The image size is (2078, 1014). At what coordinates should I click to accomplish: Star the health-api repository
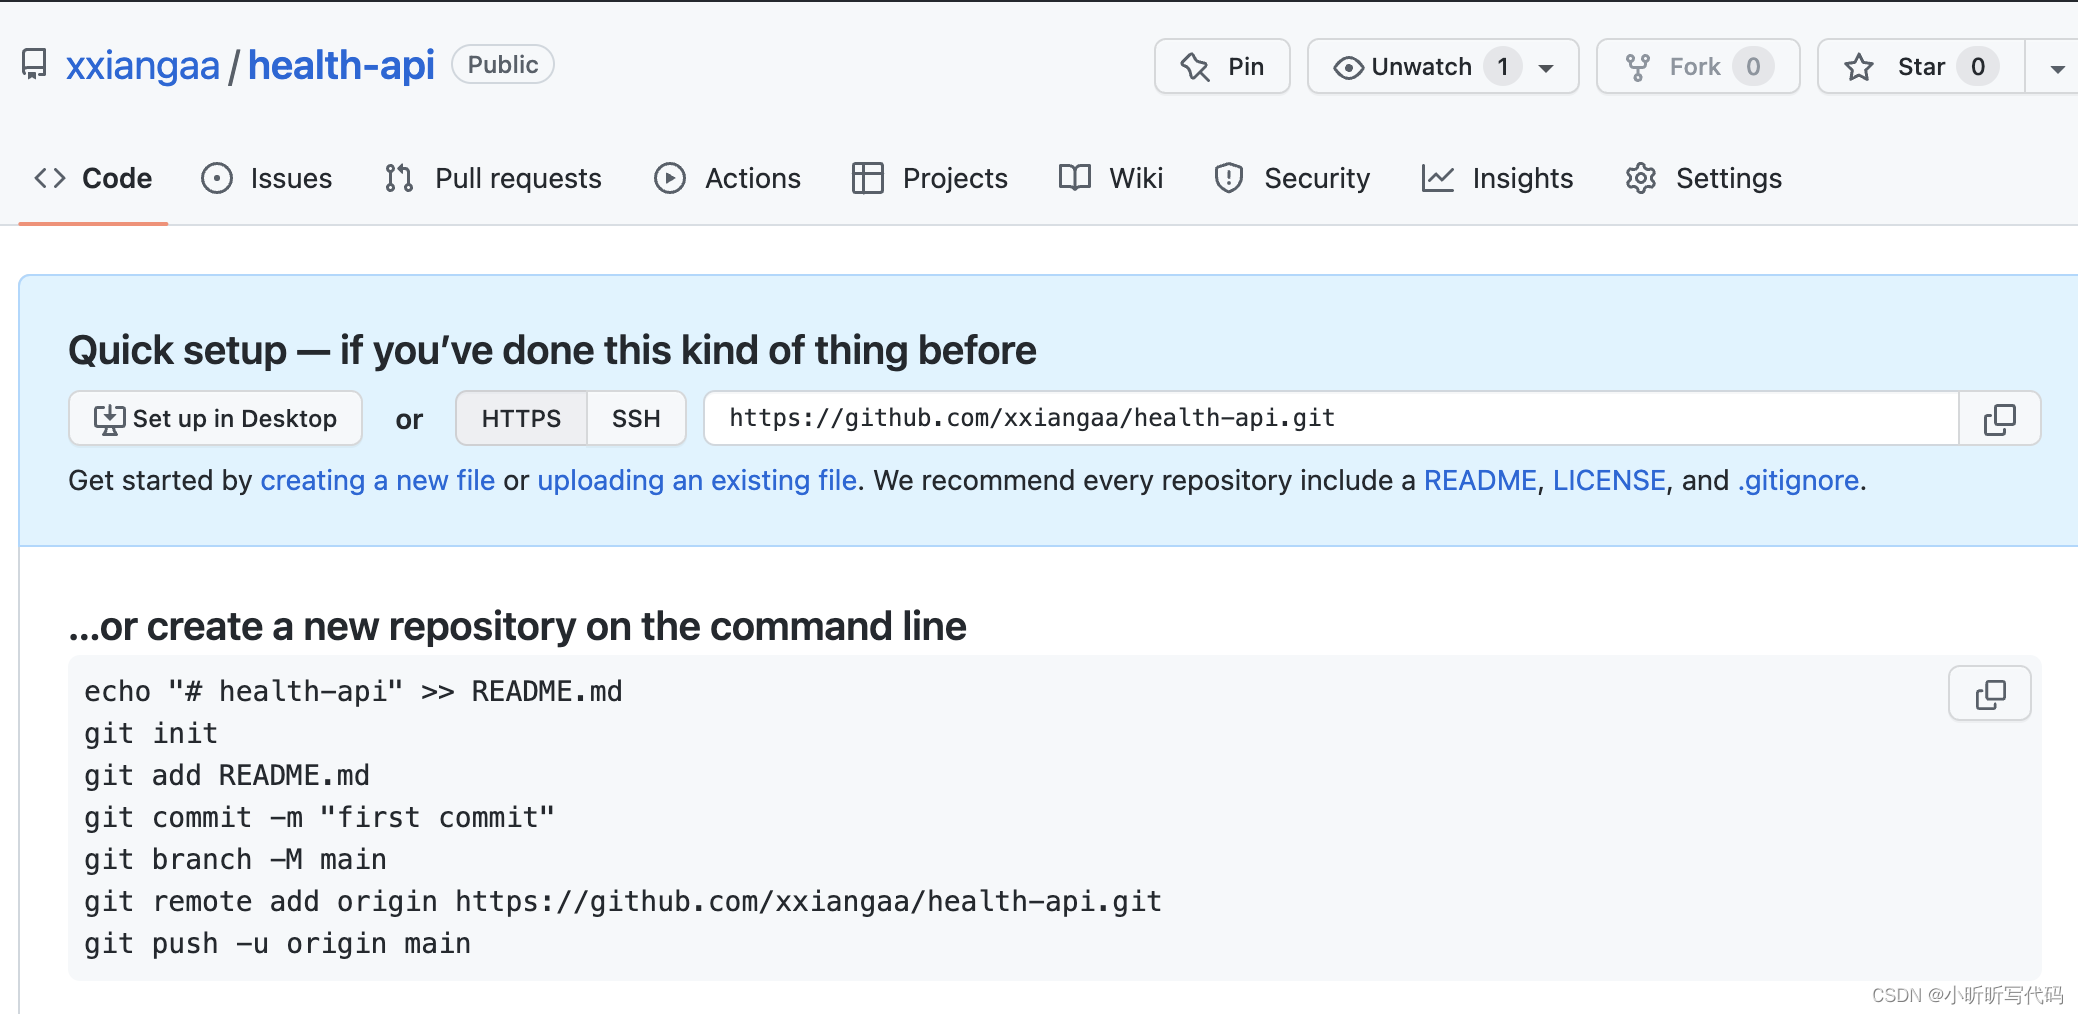click(x=1921, y=67)
